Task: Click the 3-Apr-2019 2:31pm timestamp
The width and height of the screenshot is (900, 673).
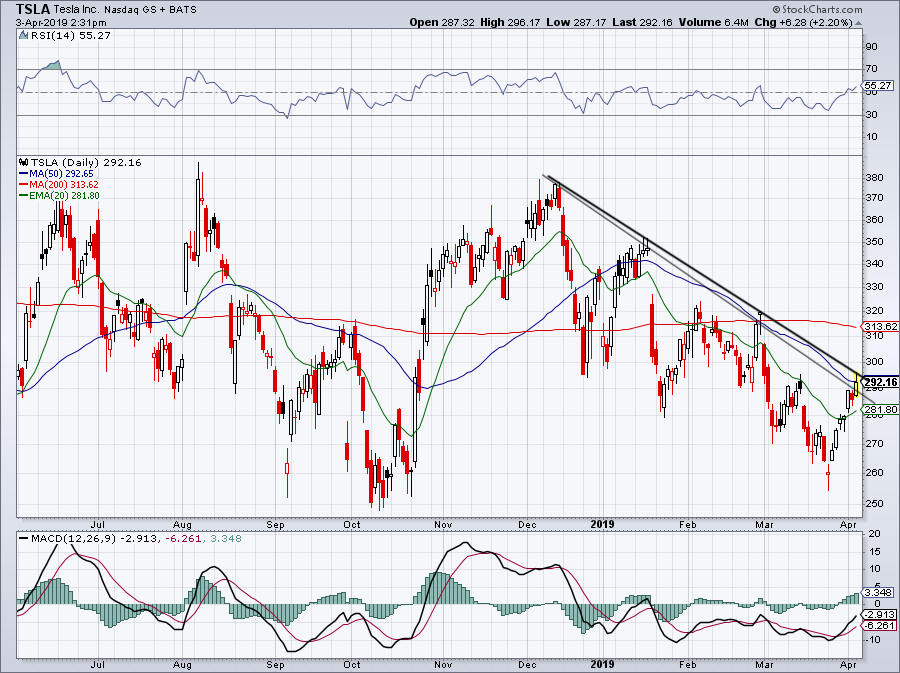Action: tap(61, 23)
